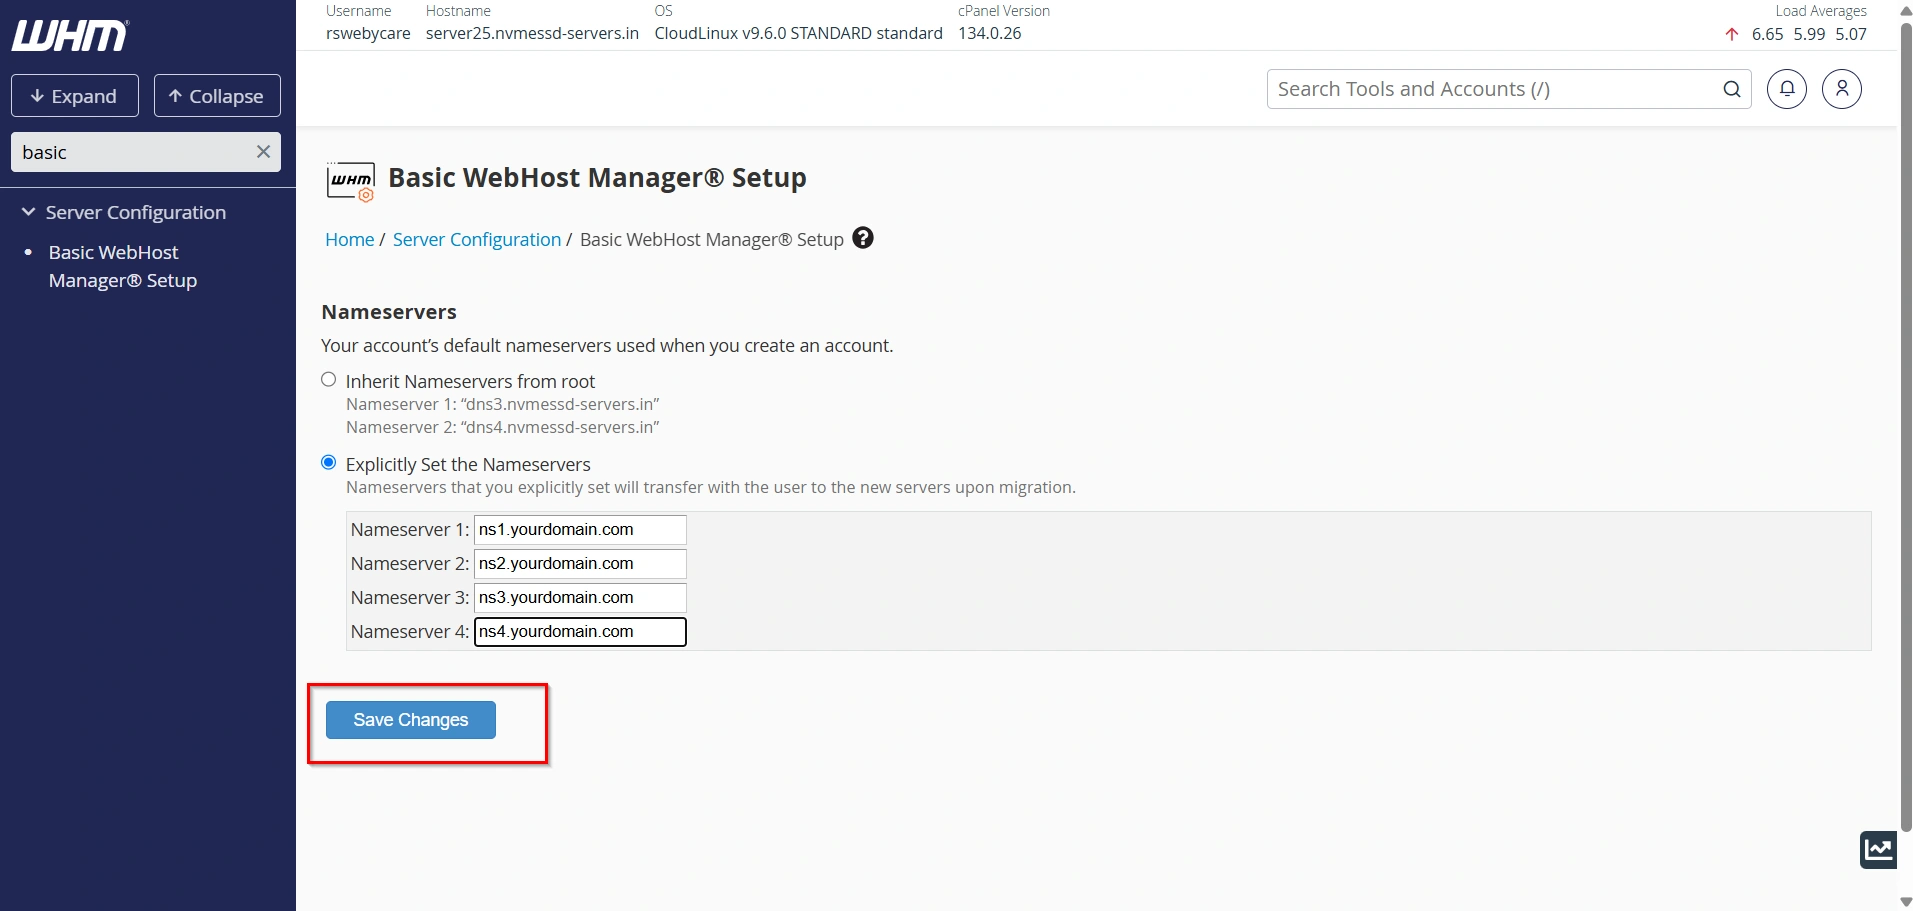Click the load average value 5.07
Image resolution: width=1913 pixels, height=911 pixels.
click(1851, 34)
